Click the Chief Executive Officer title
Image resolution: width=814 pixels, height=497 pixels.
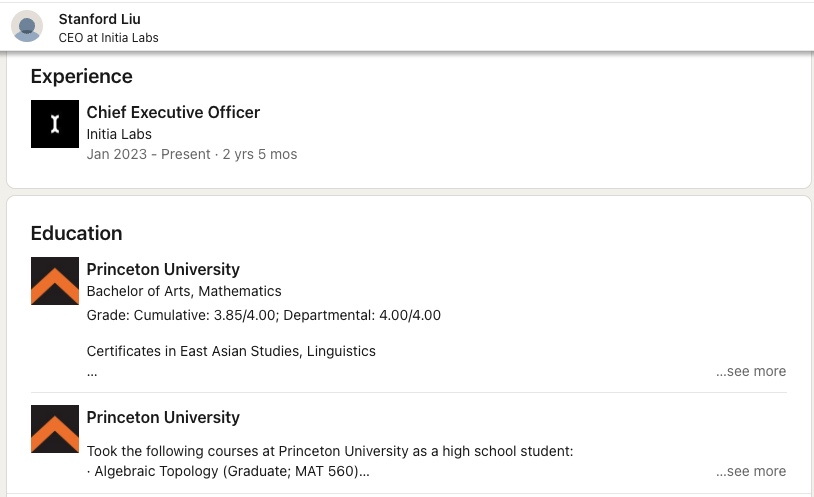[173, 112]
